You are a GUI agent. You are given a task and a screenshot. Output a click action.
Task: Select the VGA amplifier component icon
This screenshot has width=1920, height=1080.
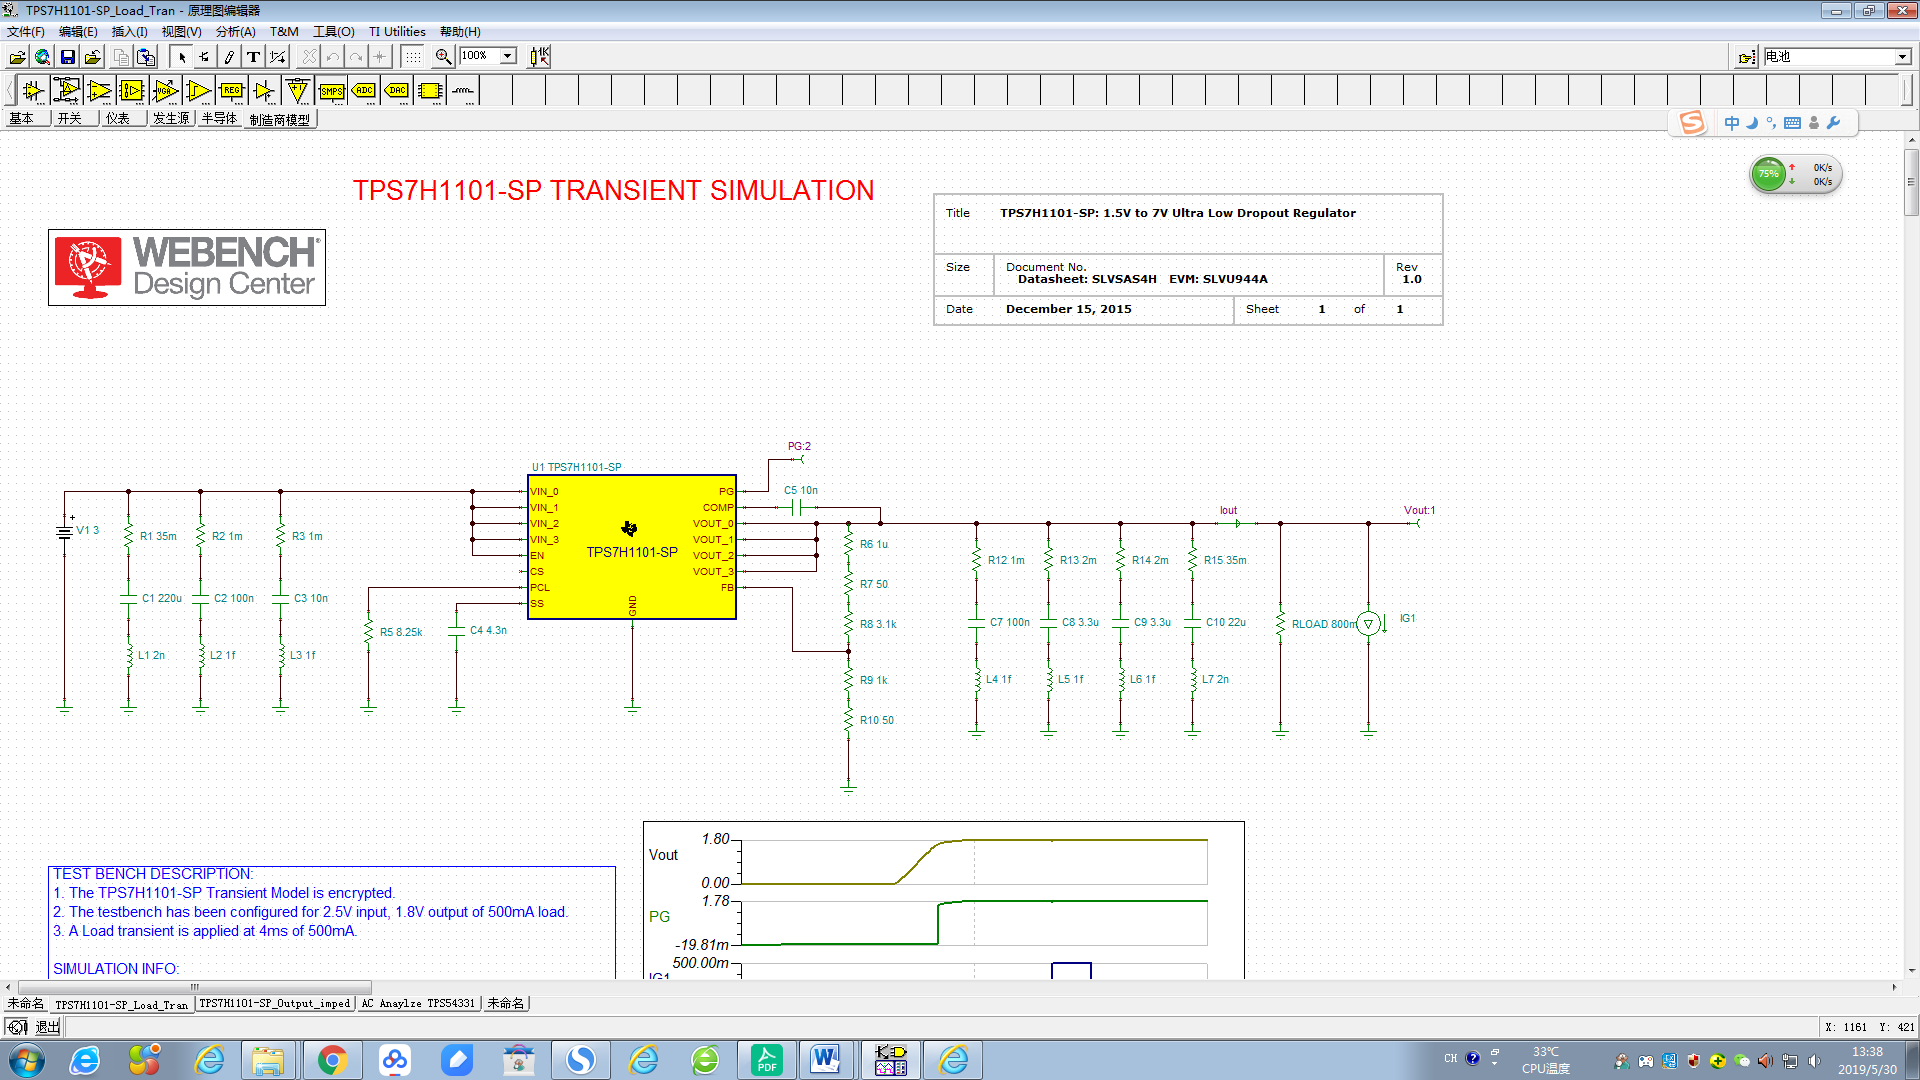166,91
